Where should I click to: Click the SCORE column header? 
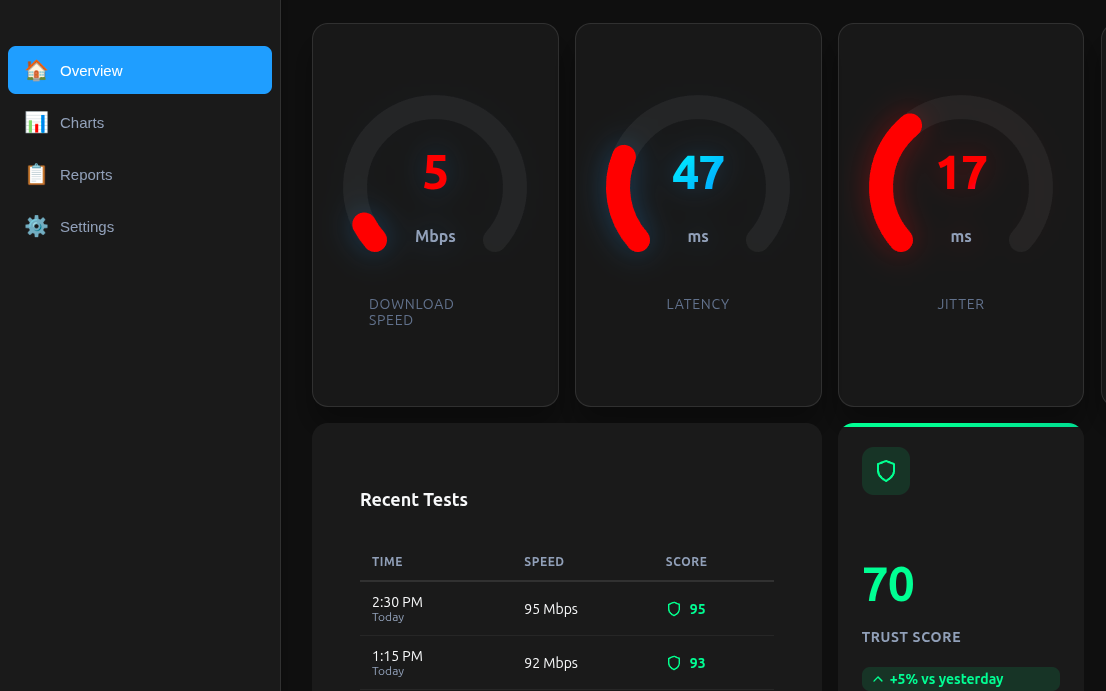pyautogui.click(x=686, y=562)
